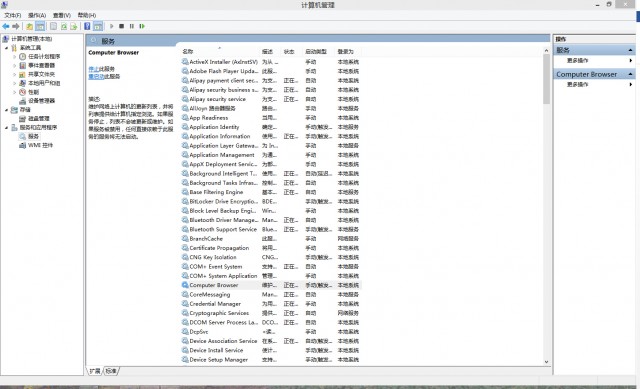Viewport: 640px width, 389px height.
Task: Click the scroll-down arrow of the services list
Action: pyautogui.click(x=546, y=362)
